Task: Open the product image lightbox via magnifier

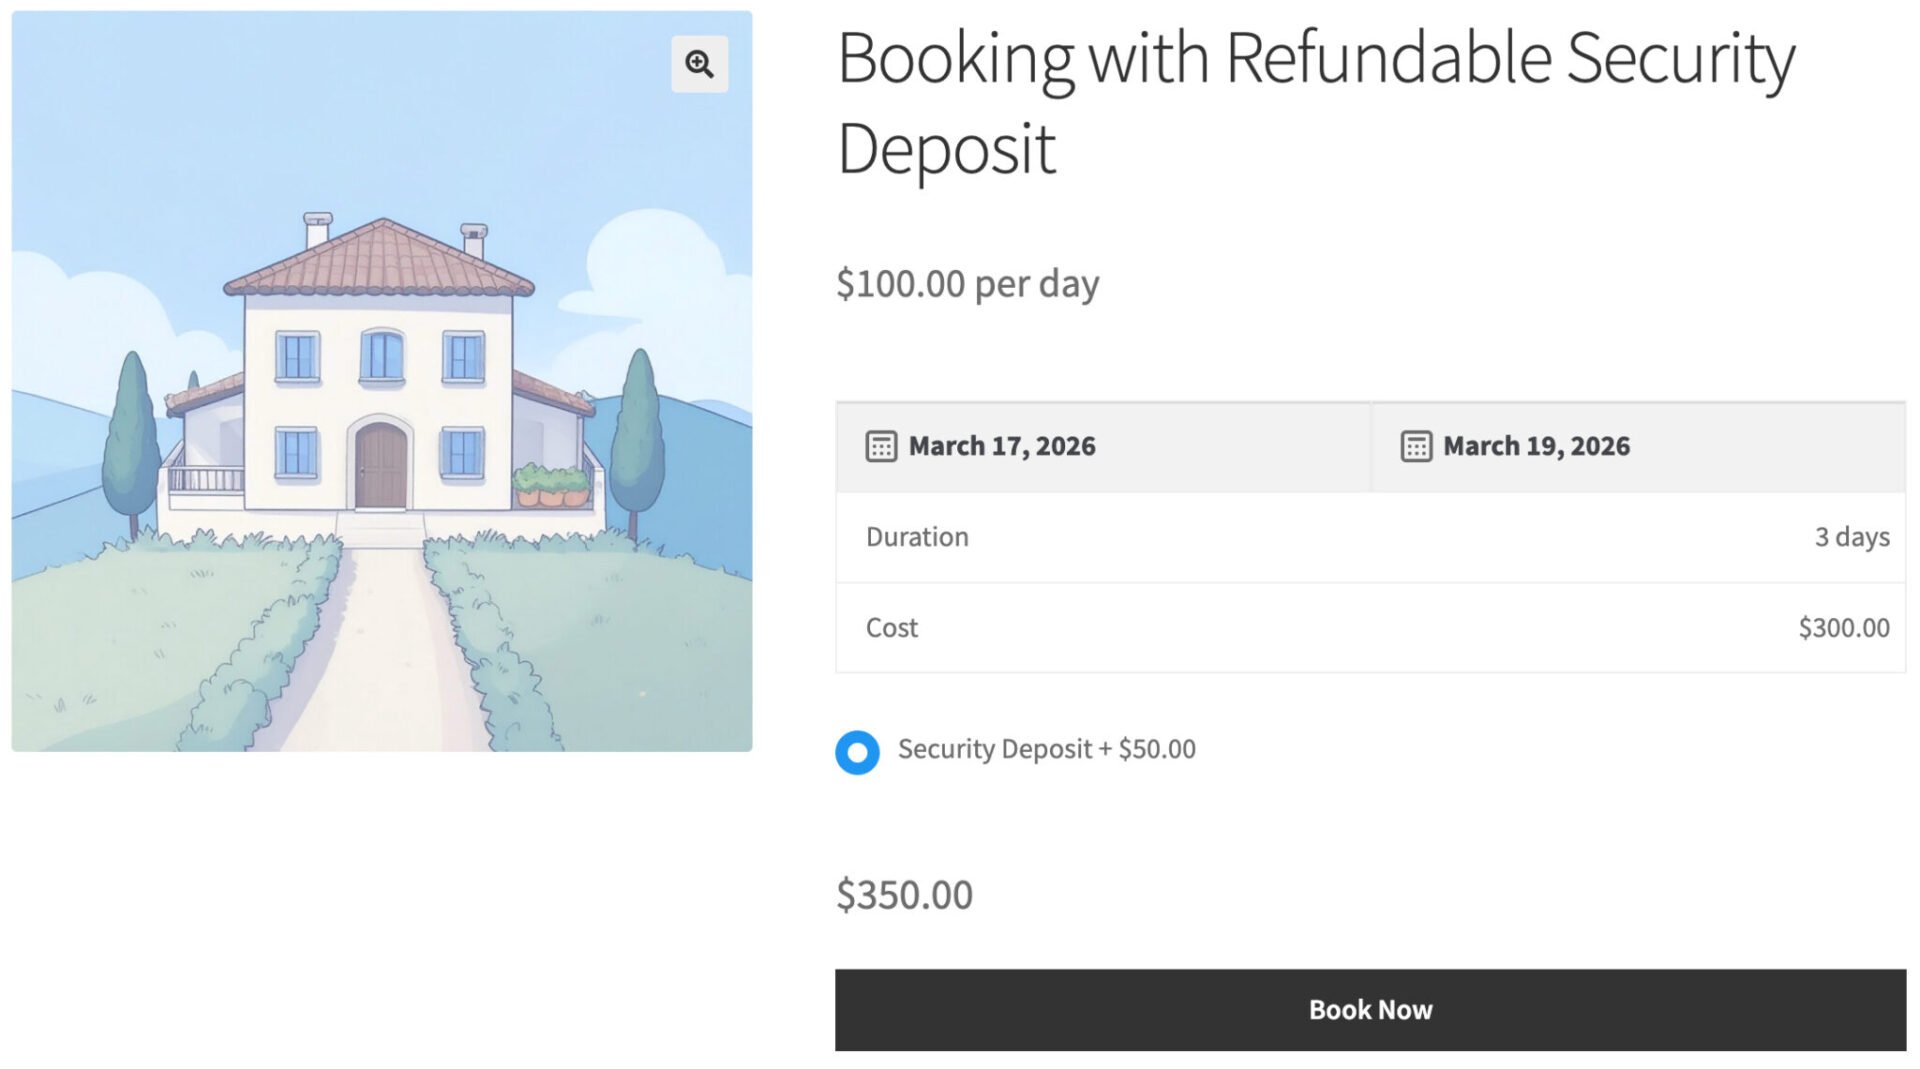Action: 699,63
